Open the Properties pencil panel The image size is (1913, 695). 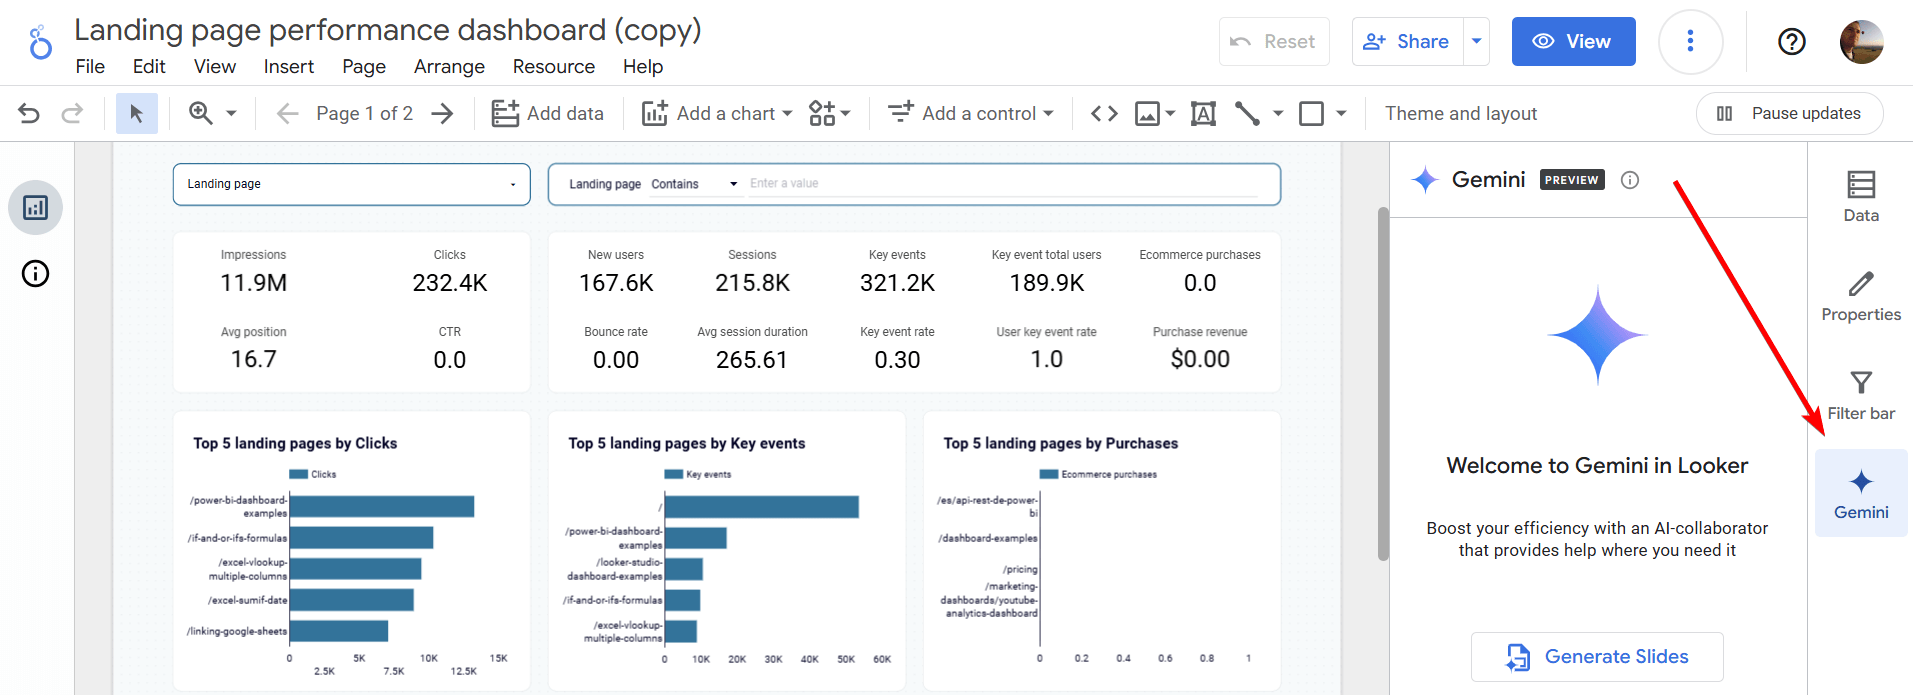click(1861, 296)
